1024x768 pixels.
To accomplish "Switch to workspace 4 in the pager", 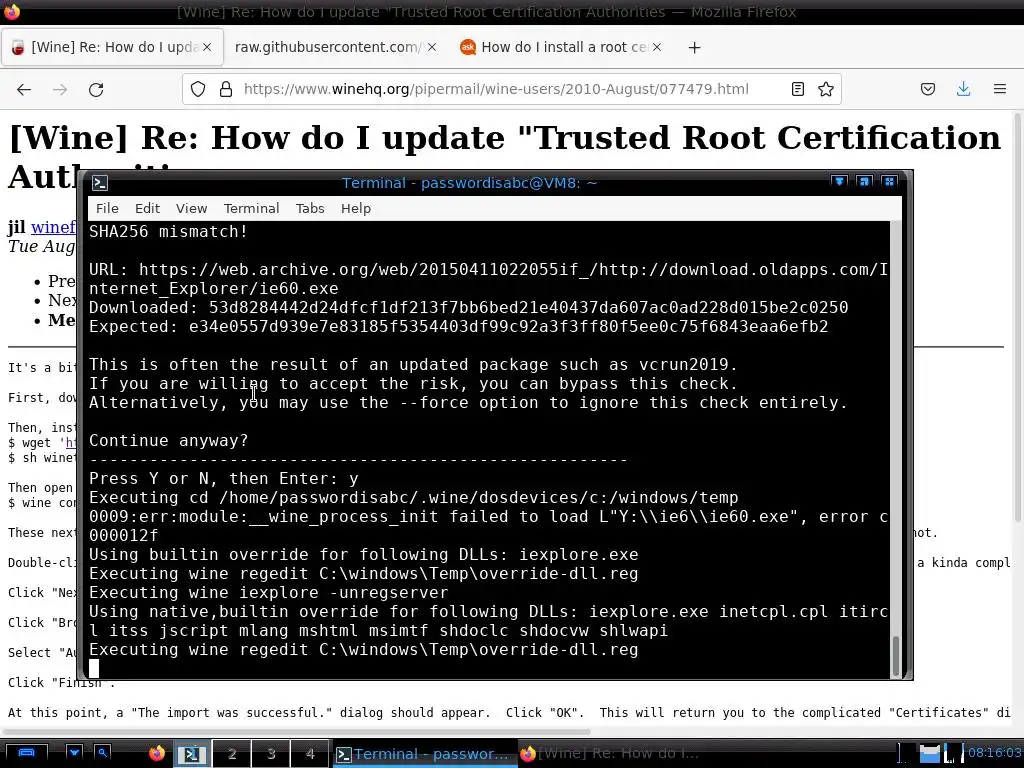I will click(x=310, y=754).
